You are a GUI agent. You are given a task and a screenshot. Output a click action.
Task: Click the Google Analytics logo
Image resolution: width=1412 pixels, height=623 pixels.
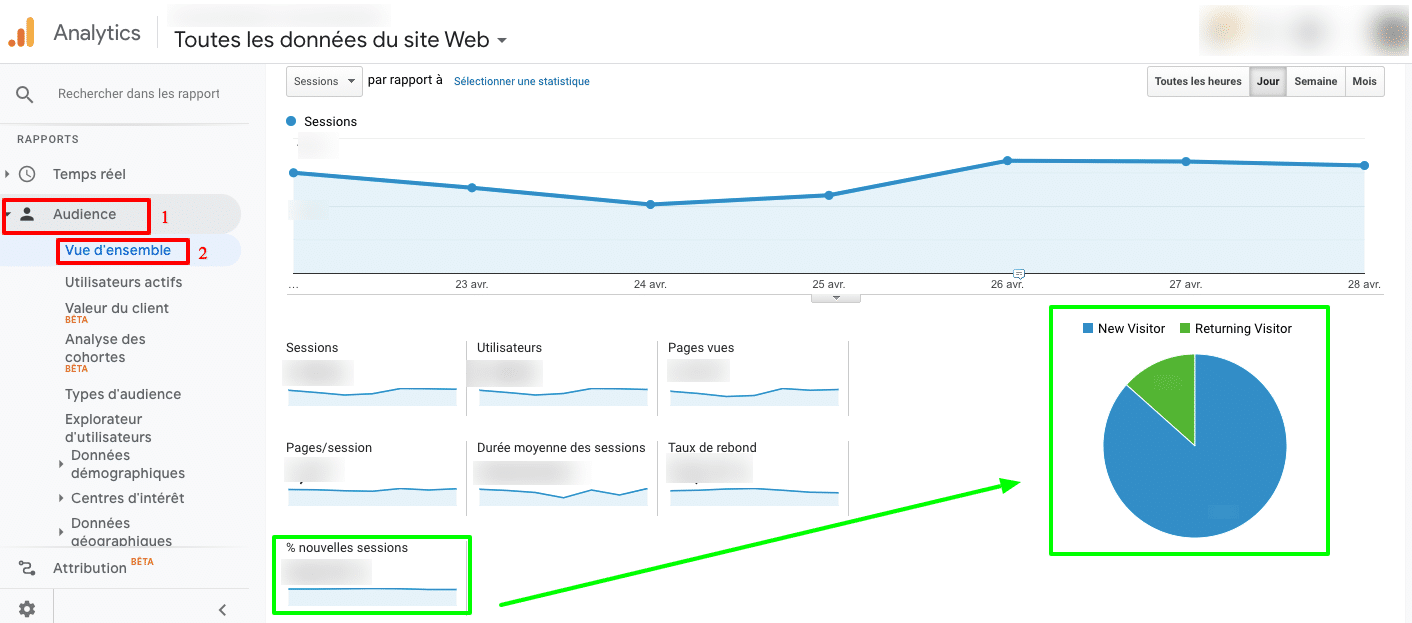(22, 33)
